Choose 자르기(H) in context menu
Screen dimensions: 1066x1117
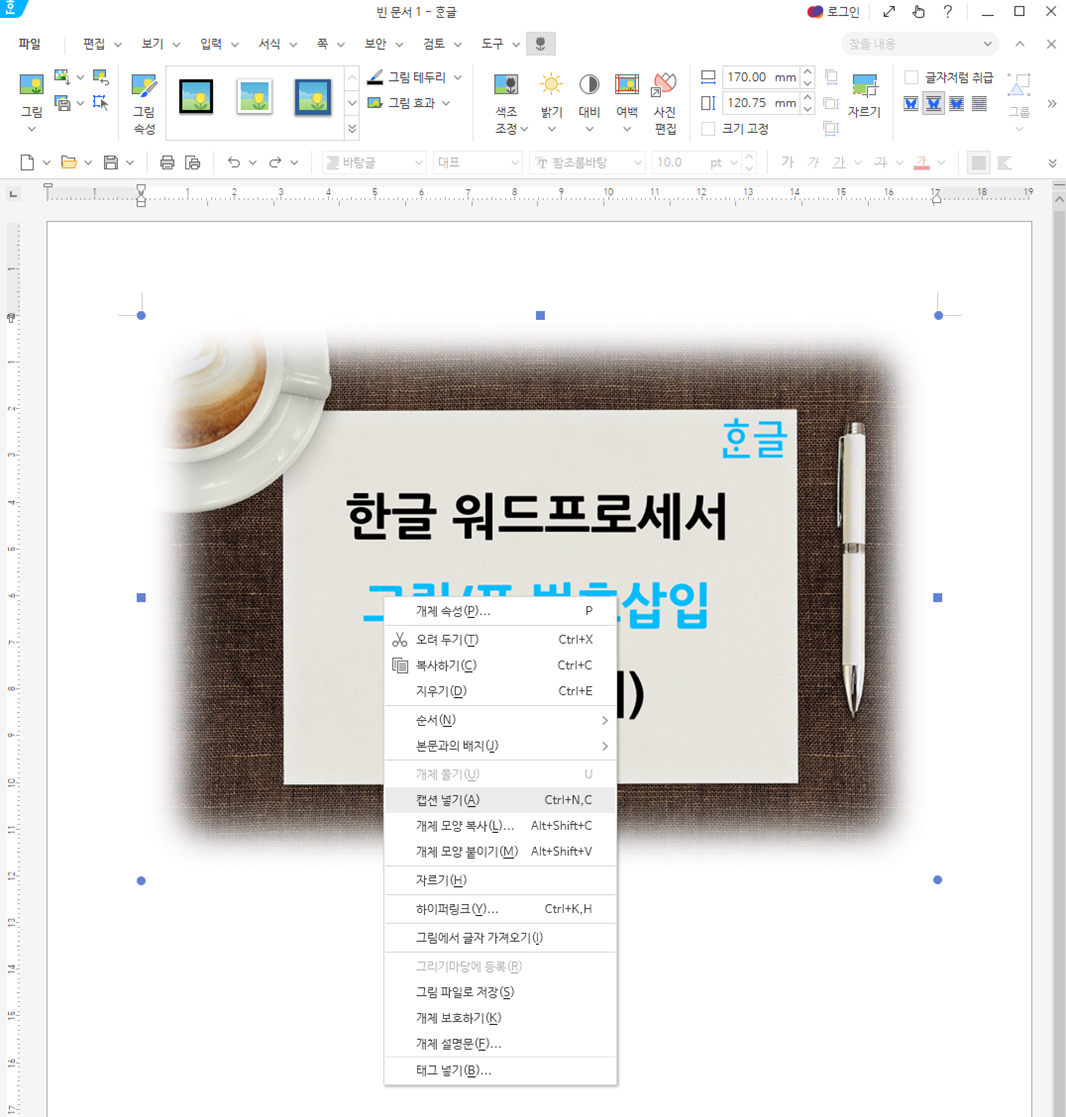[500, 880]
